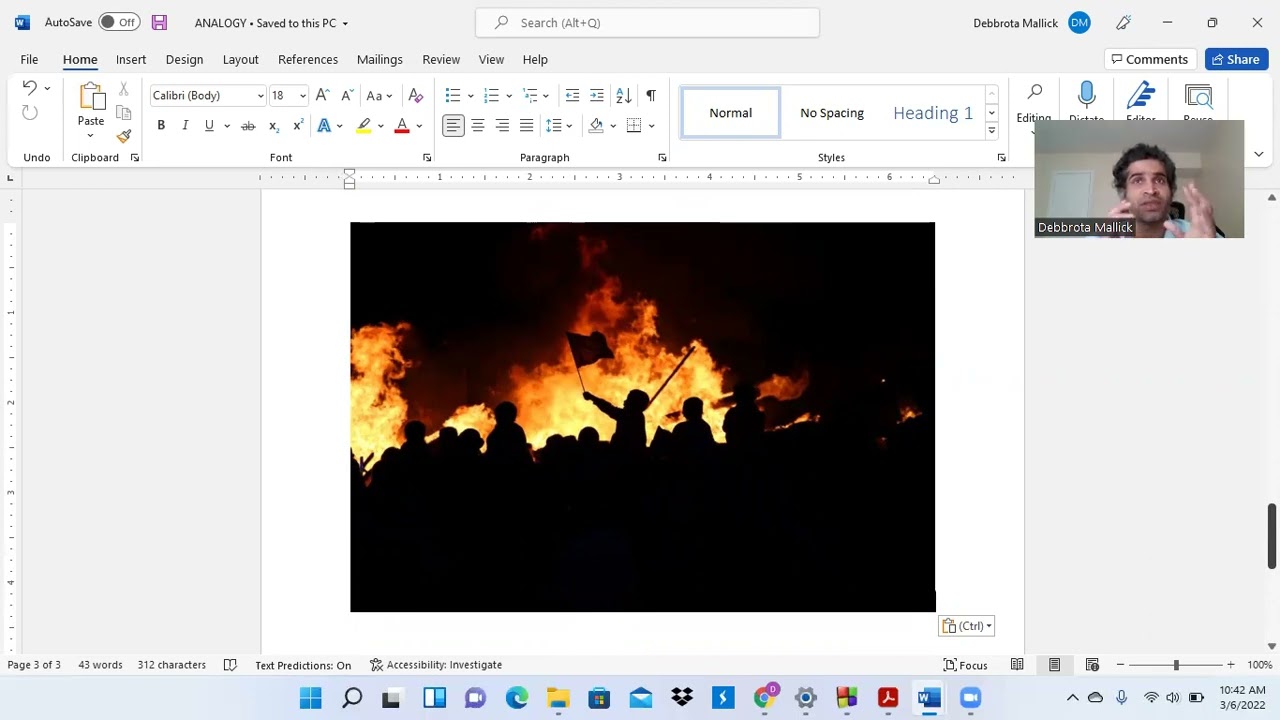Click the Share button
1280x720 pixels.
click(x=1236, y=60)
